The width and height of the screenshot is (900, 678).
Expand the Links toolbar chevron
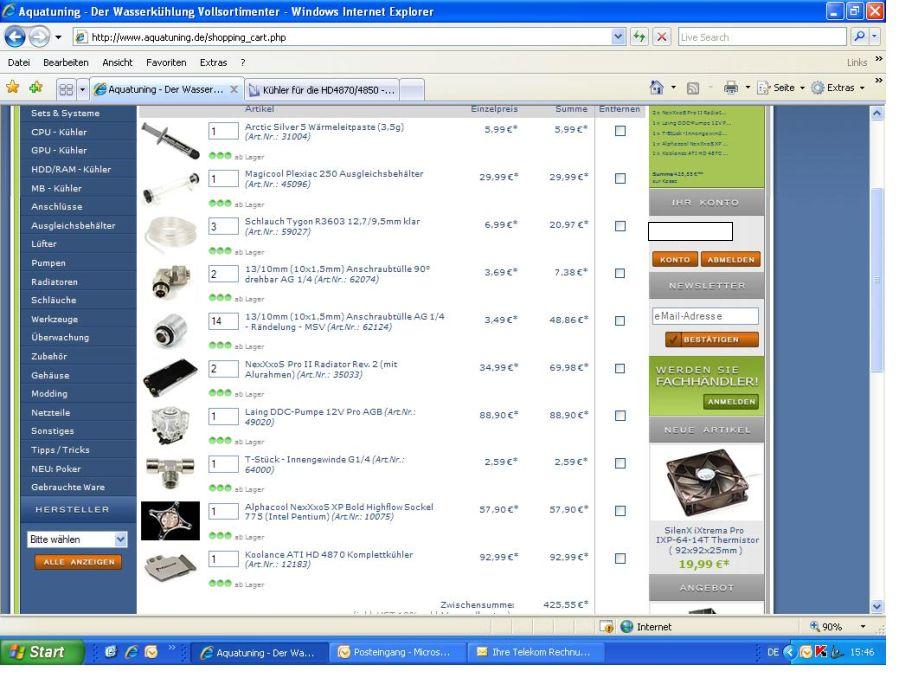tap(879, 60)
